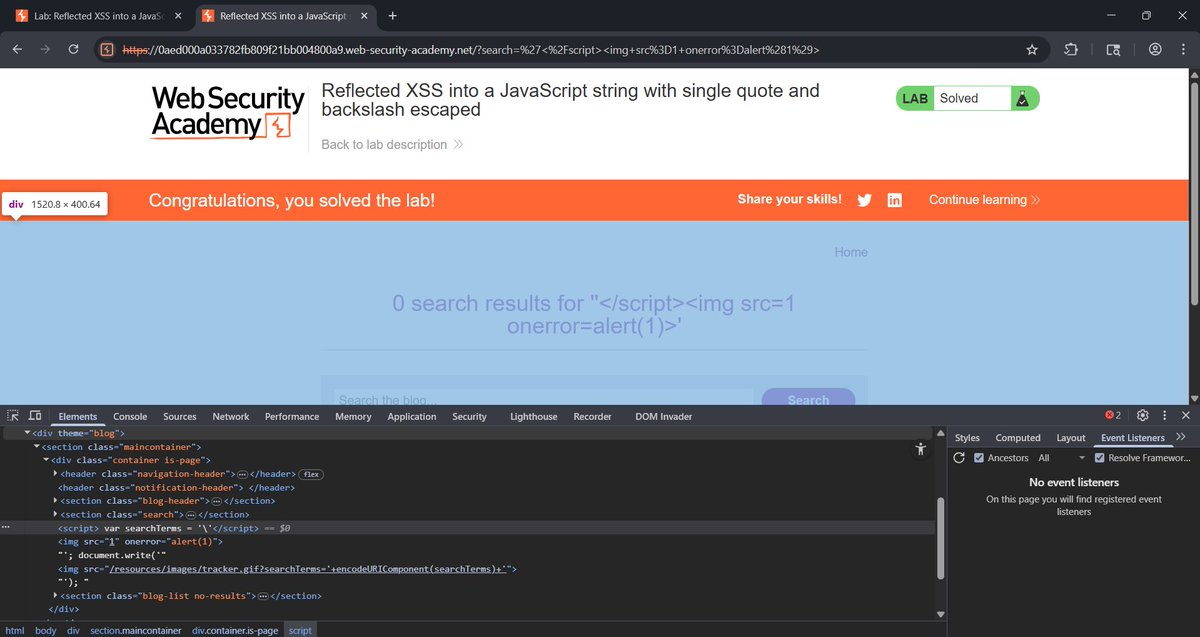Click the URL address bar
Screen dimensions: 1200x637
coord(570,49)
